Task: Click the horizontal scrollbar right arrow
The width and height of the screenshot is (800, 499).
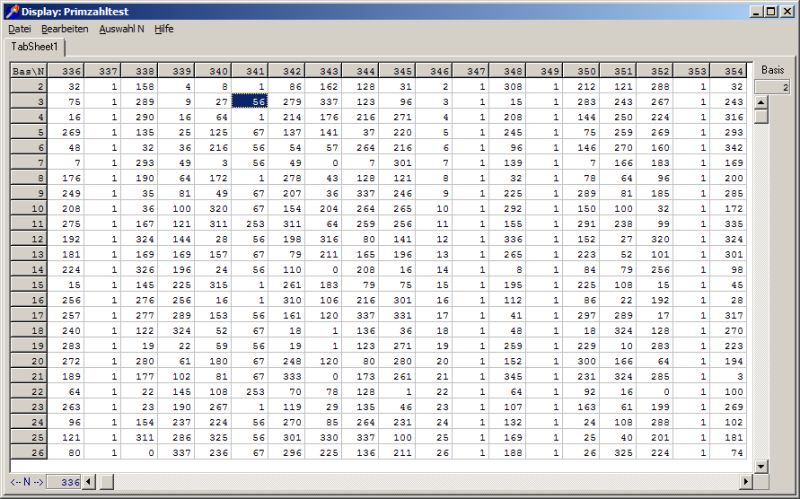Action: [746, 482]
